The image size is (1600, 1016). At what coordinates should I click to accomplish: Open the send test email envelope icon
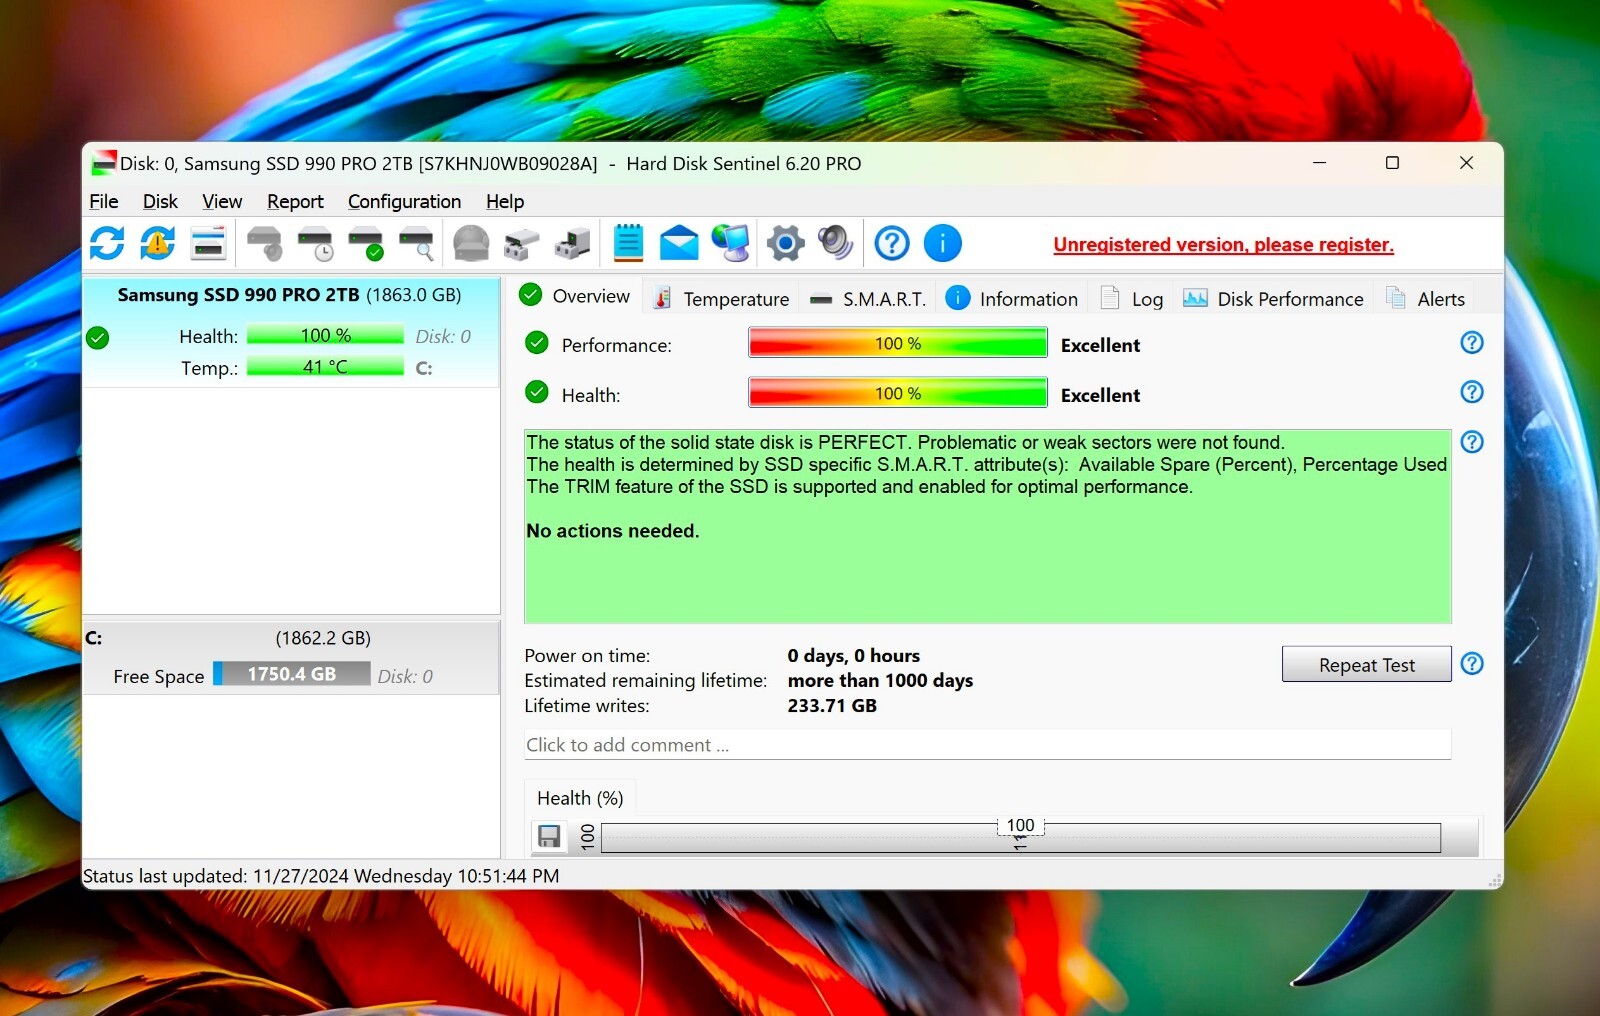coord(679,243)
